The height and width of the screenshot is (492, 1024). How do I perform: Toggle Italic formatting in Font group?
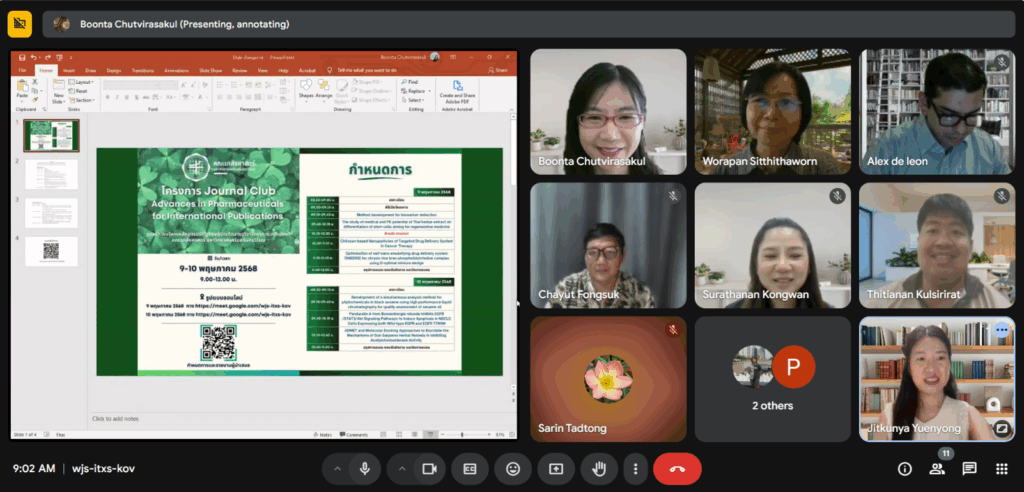click(117, 97)
